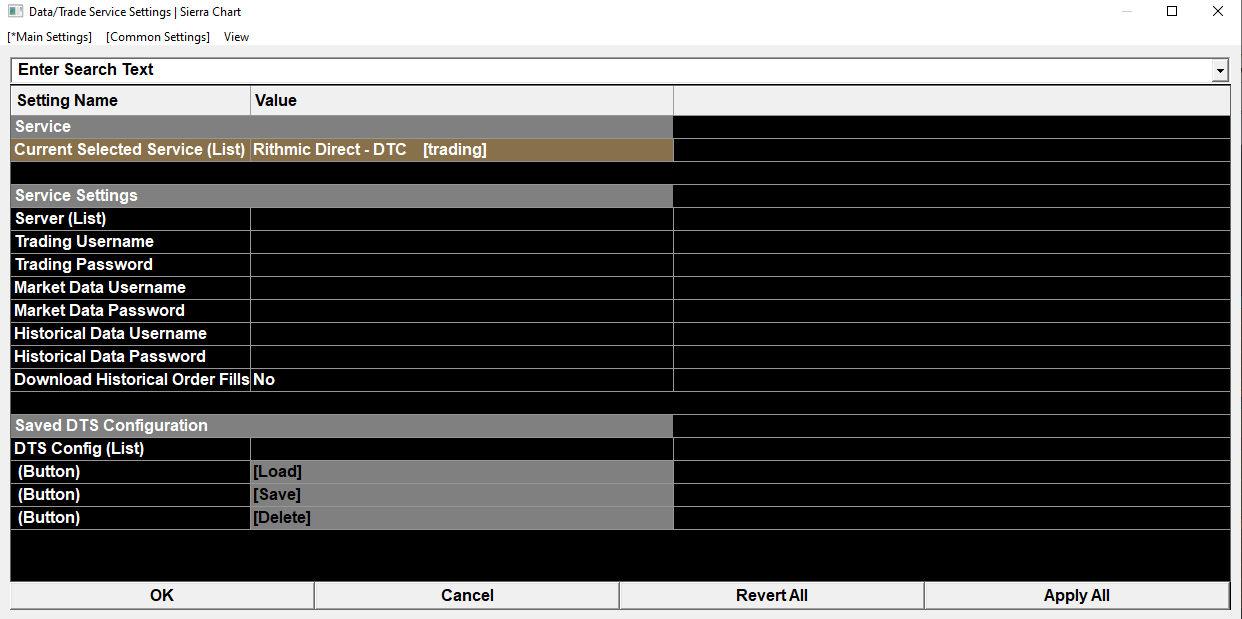1242x619 pixels.
Task: Toggle Download Historical Order Fills value No
Action: tap(462, 380)
